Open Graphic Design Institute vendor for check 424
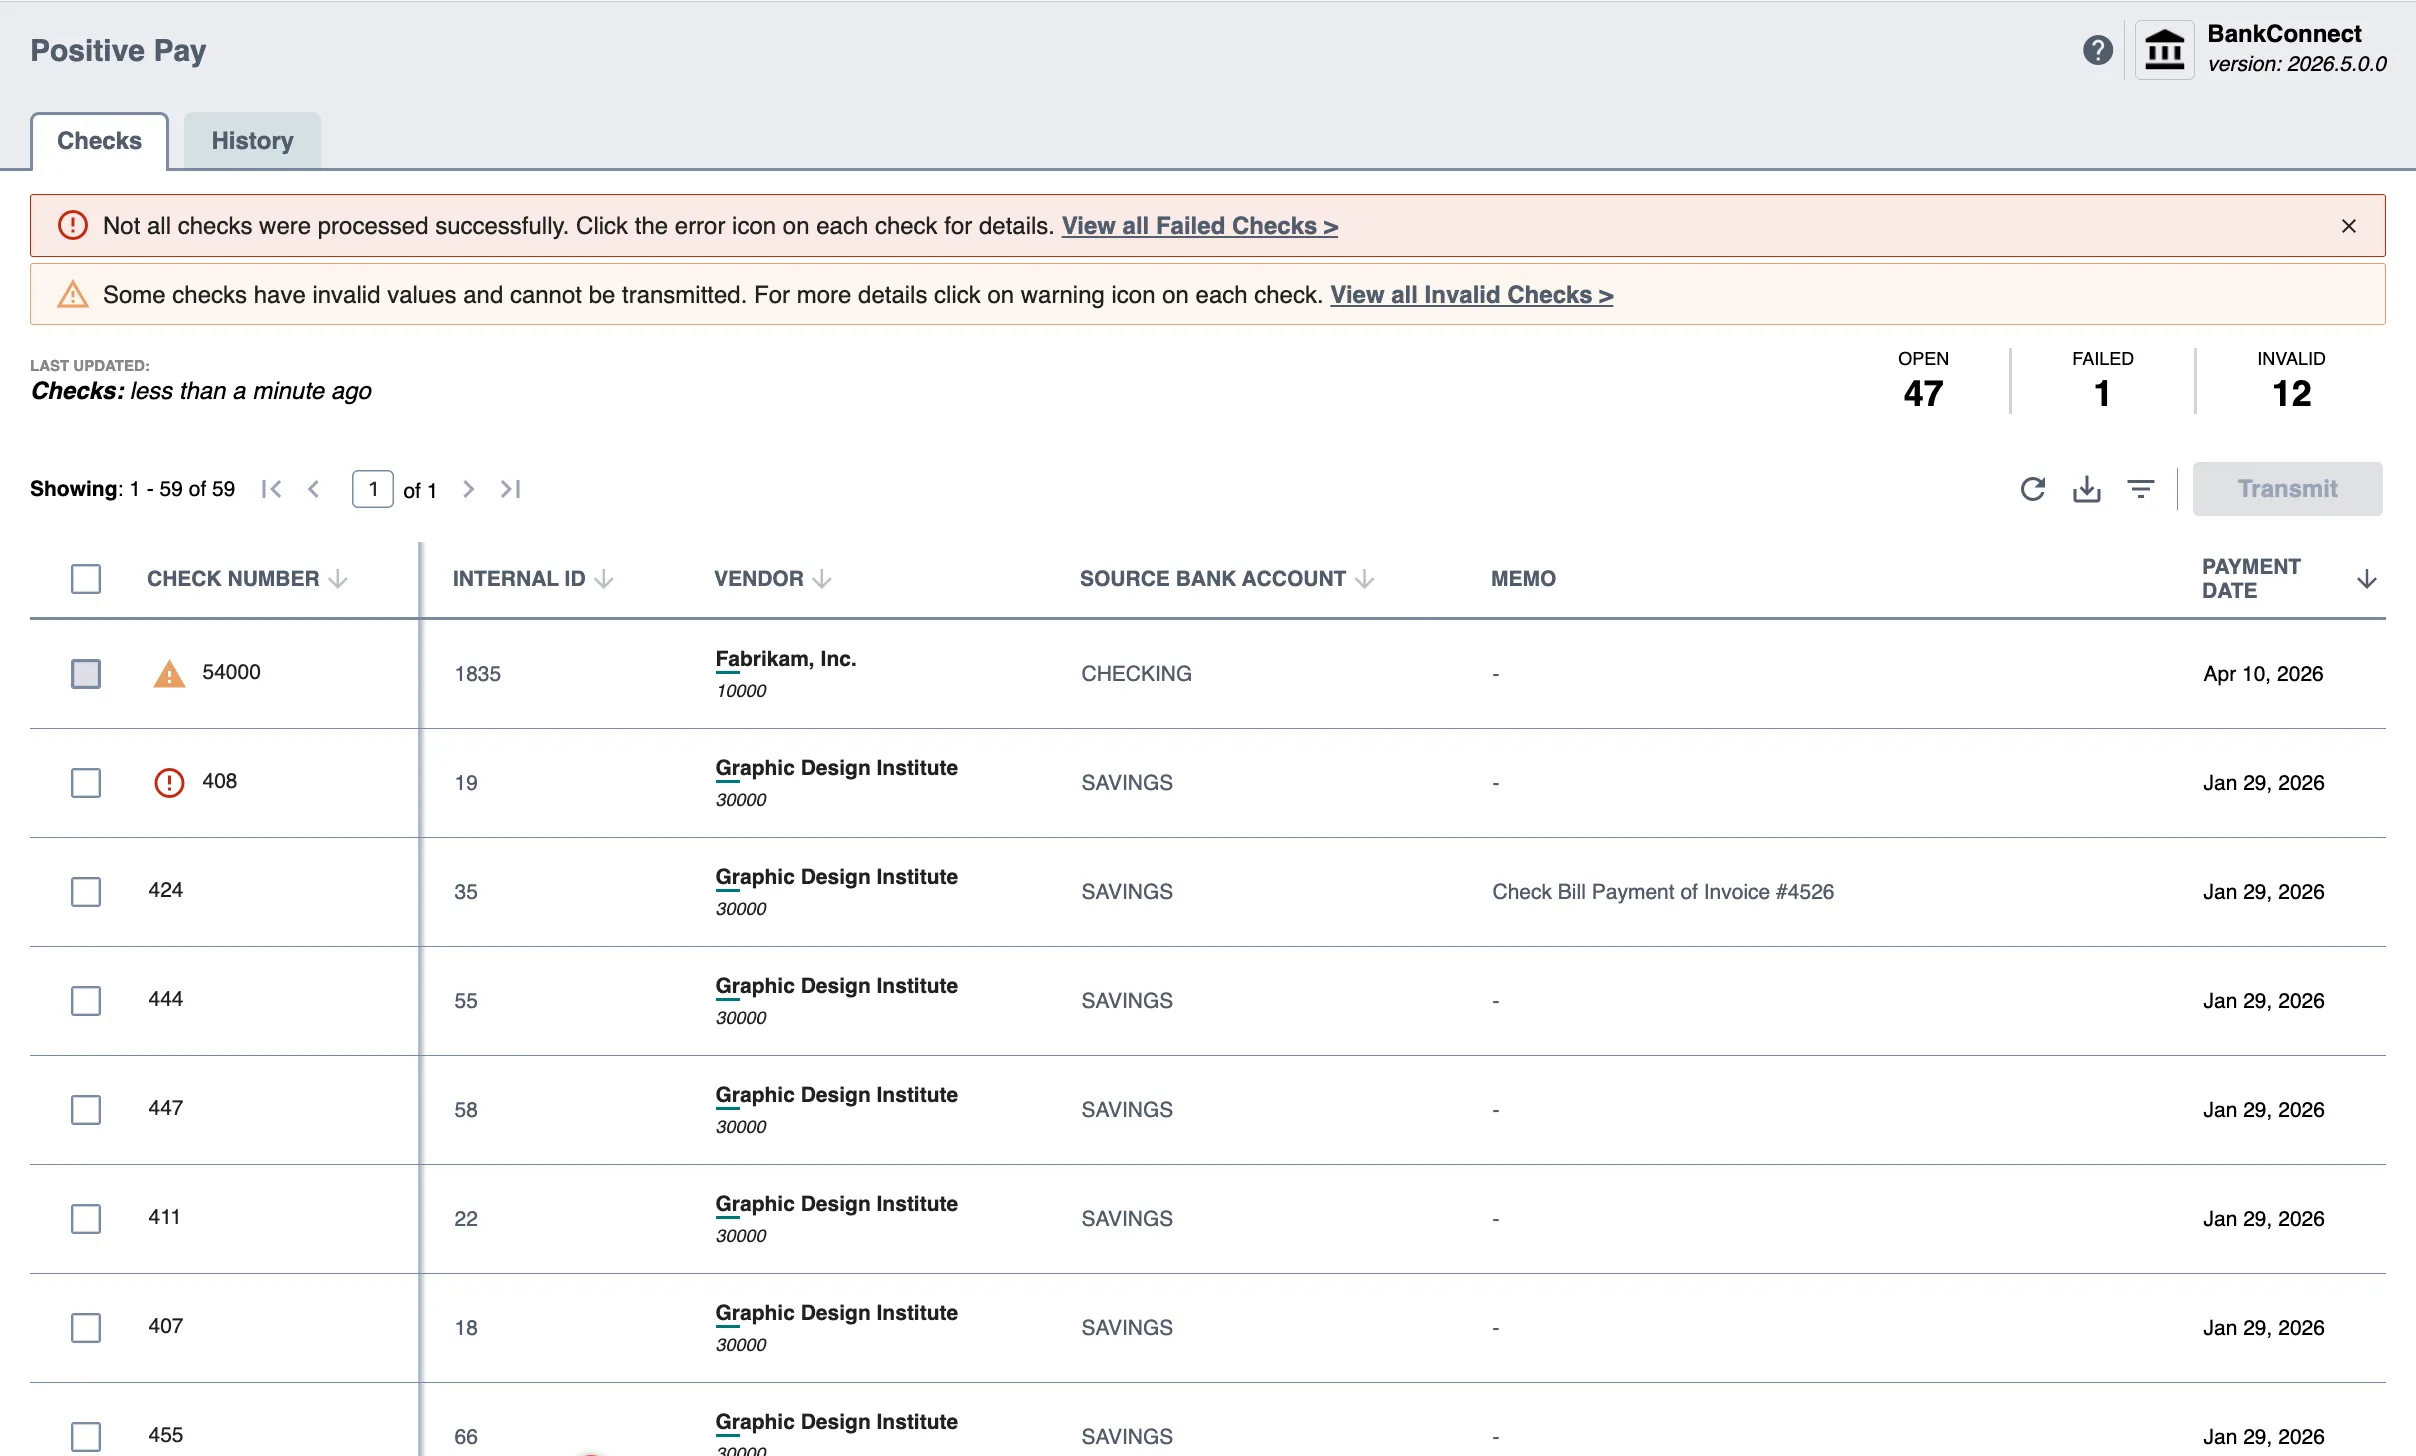This screenshot has height=1456, width=2416. [836, 877]
